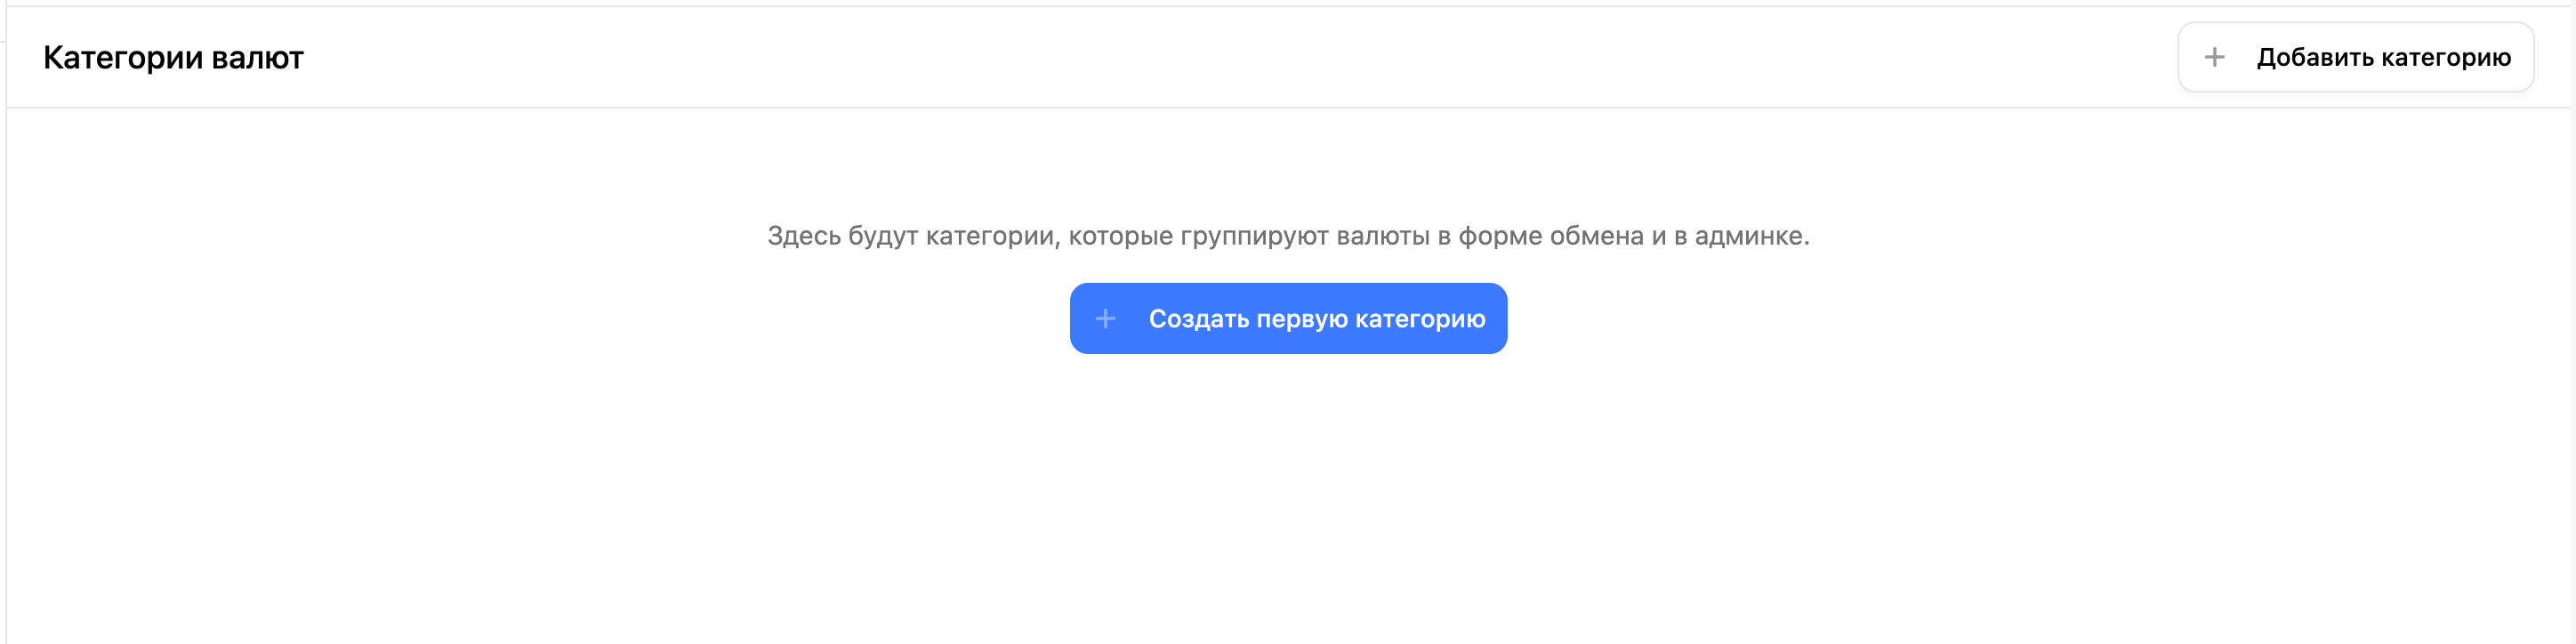Image resolution: width=2576 pixels, height=644 pixels.
Task: Click the phrase форме обмена in the description
Action: coord(1551,236)
